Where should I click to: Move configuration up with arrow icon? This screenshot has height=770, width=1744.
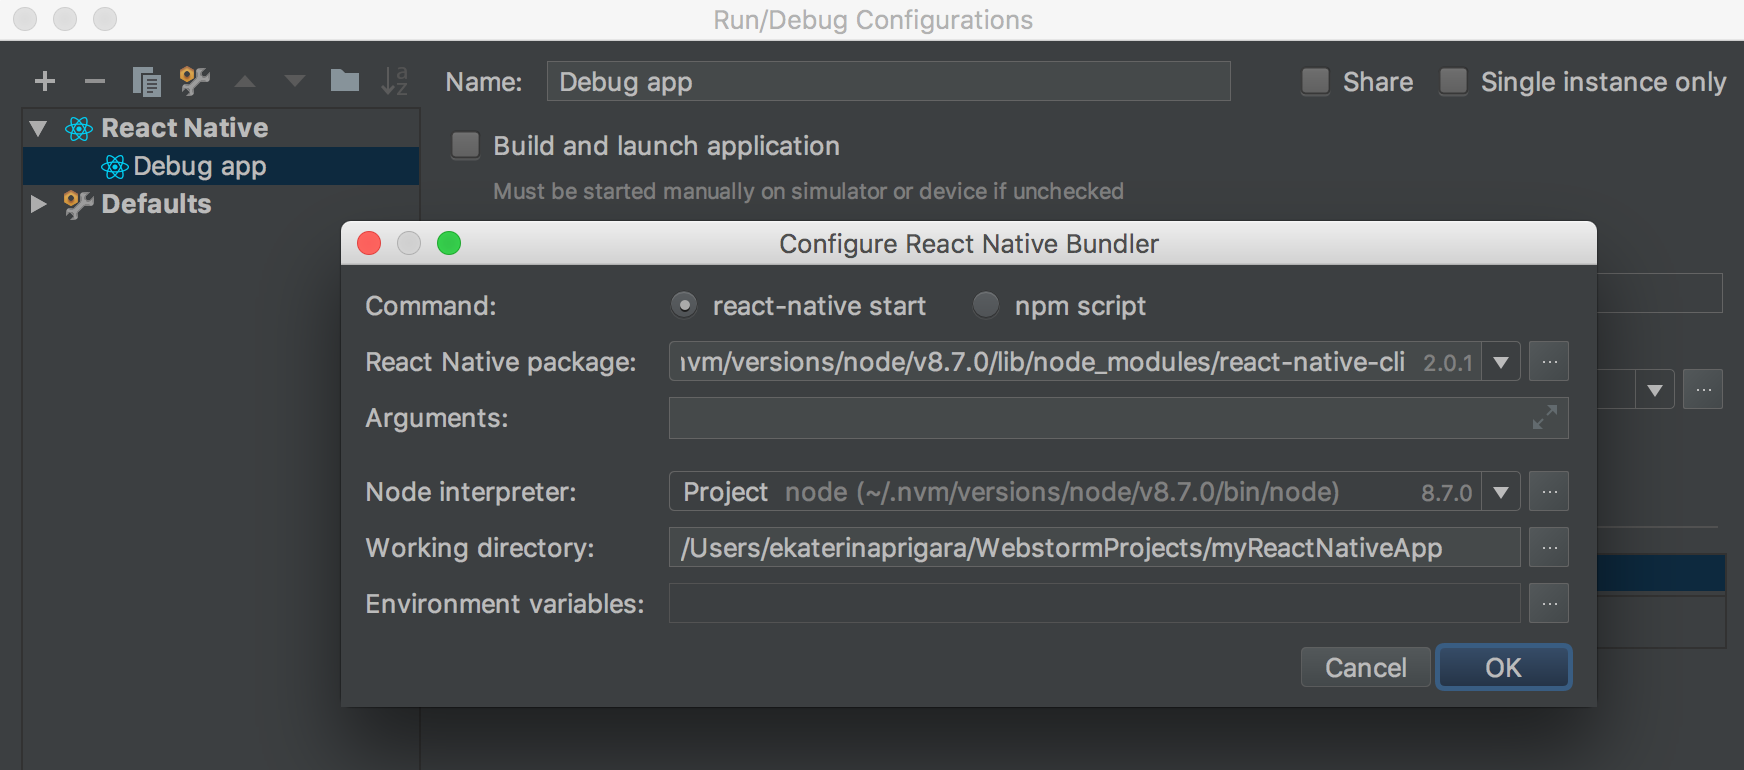pos(245,82)
